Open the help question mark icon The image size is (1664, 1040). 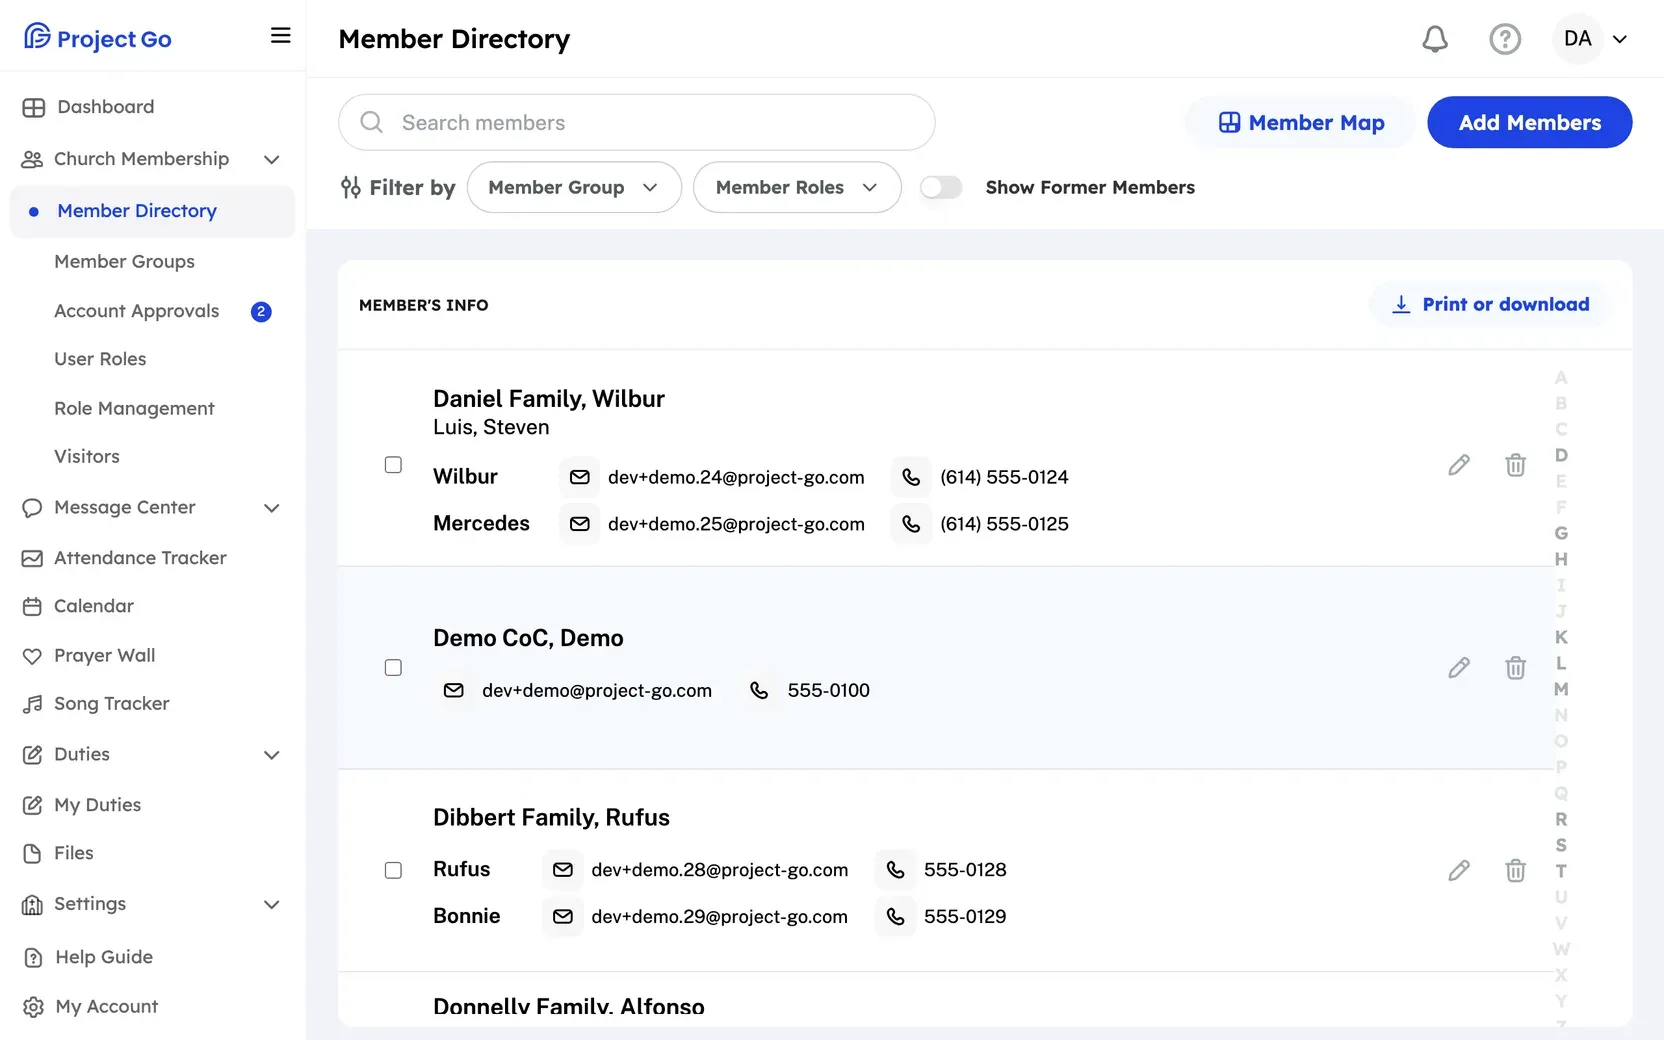pyautogui.click(x=1505, y=39)
